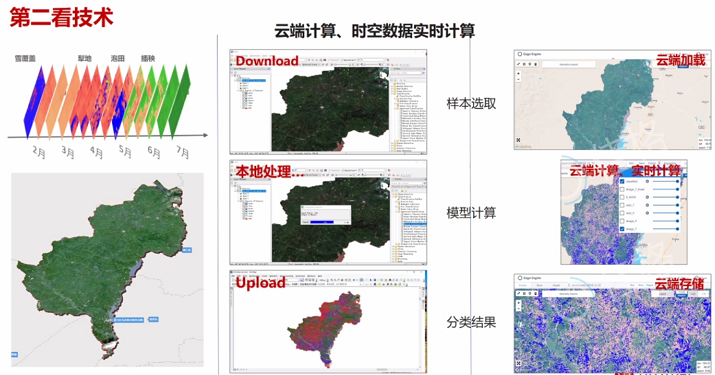This screenshot has width=715, height=375.
Task: Click the 样本选取 text
Action: coord(471,104)
